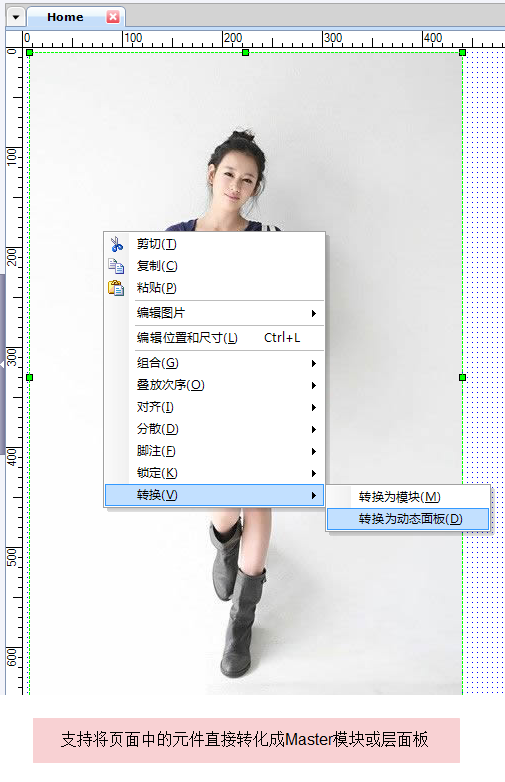Expand arrow next to 锁定(K)

(x=314, y=473)
